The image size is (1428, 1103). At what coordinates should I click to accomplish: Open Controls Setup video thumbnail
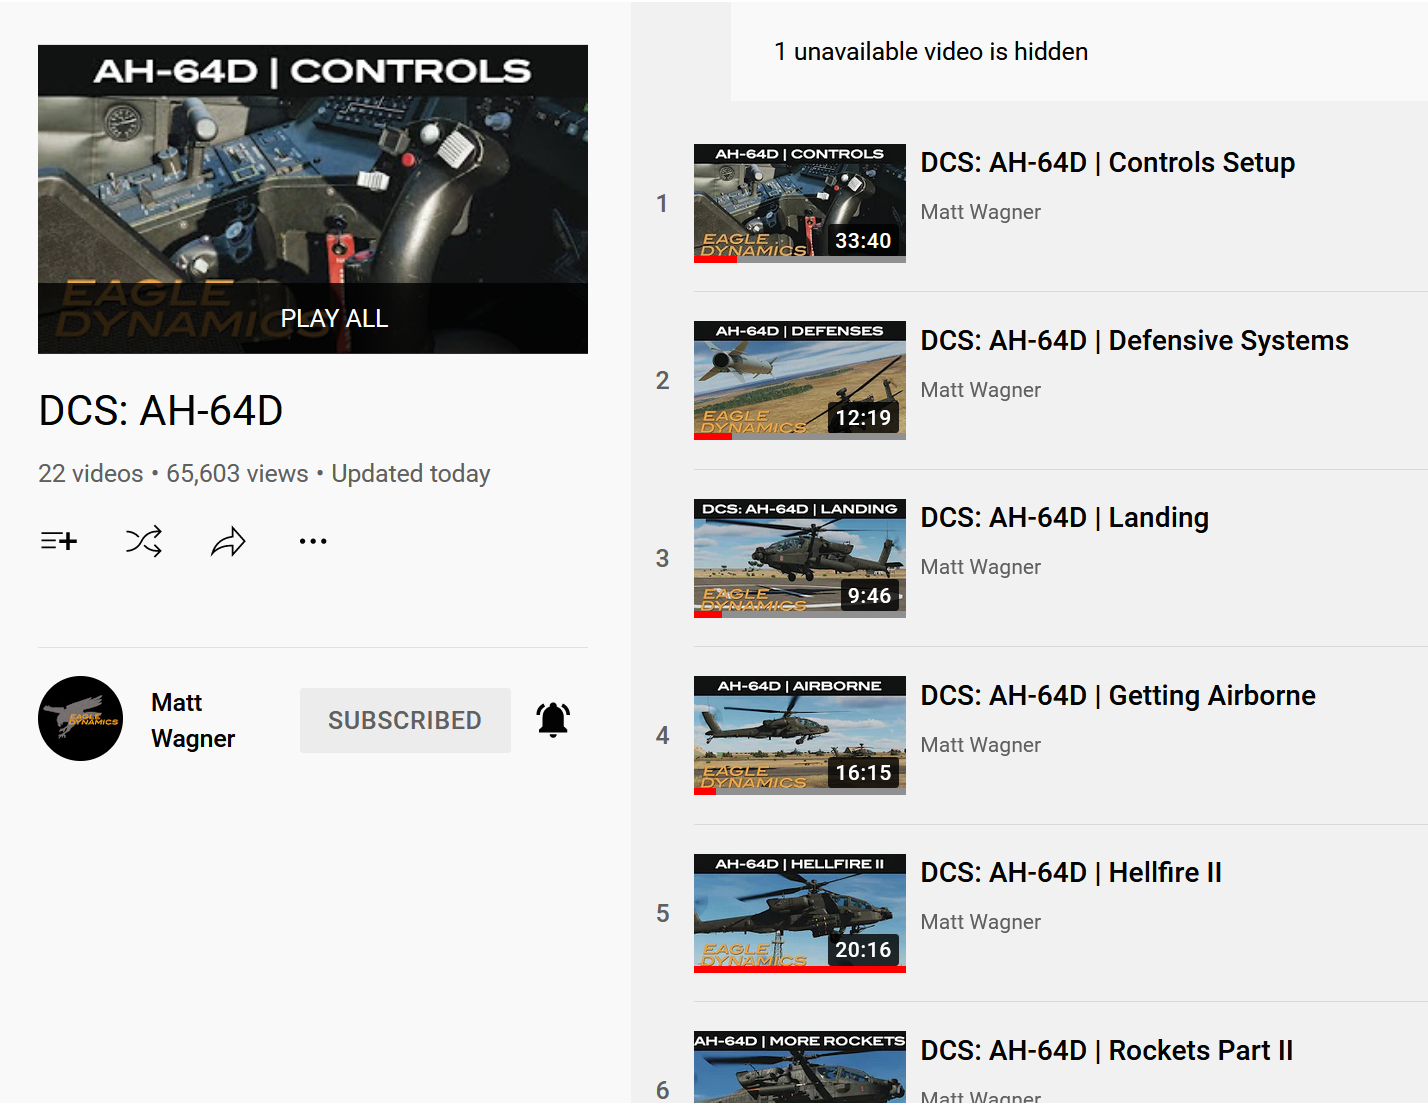click(800, 203)
